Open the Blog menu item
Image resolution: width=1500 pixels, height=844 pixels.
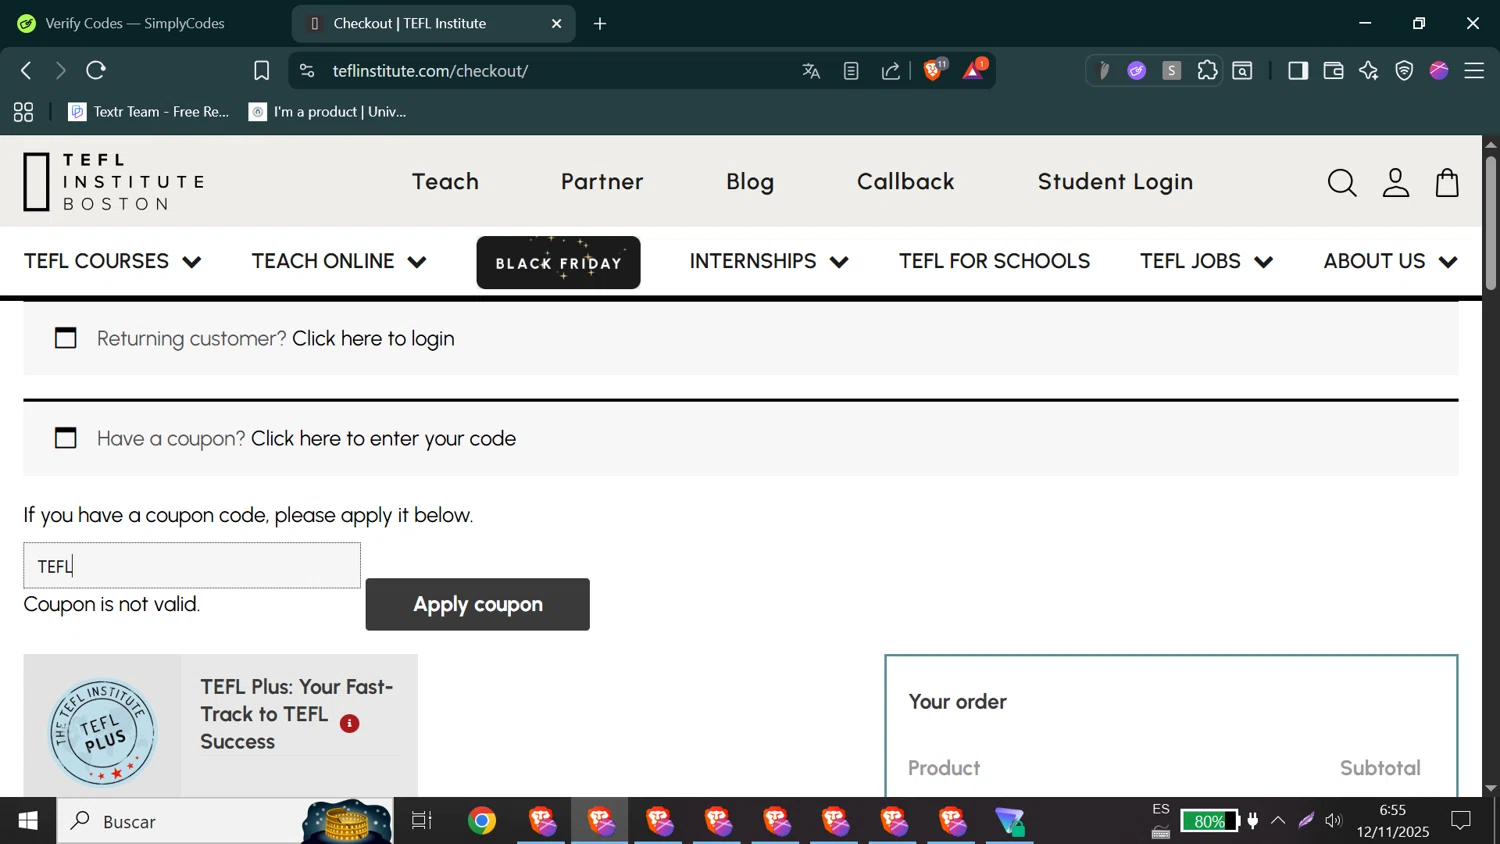point(750,182)
